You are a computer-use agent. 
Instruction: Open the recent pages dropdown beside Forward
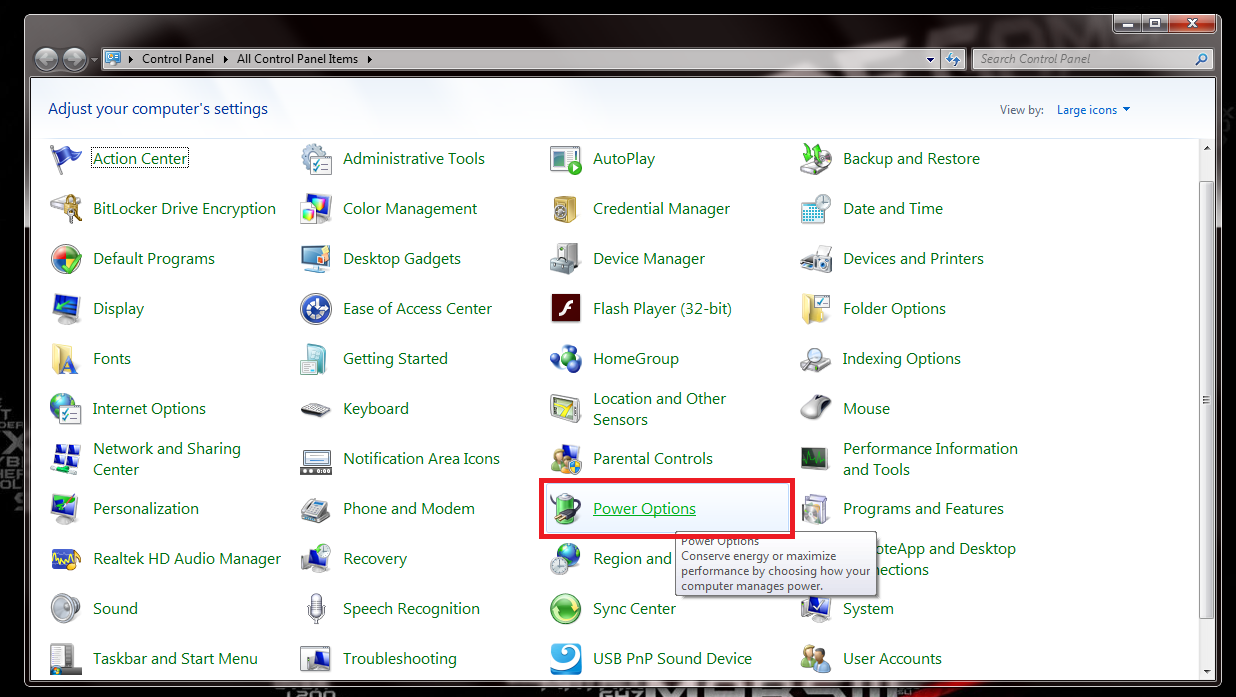click(95, 60)
